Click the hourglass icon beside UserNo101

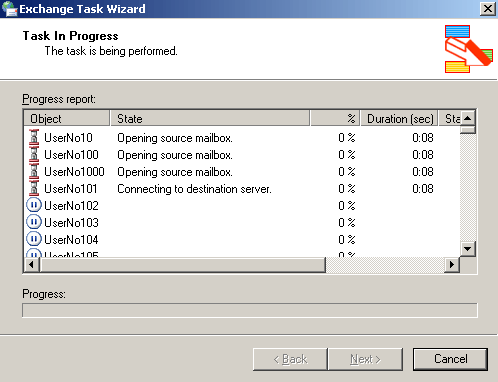(34, 189)
